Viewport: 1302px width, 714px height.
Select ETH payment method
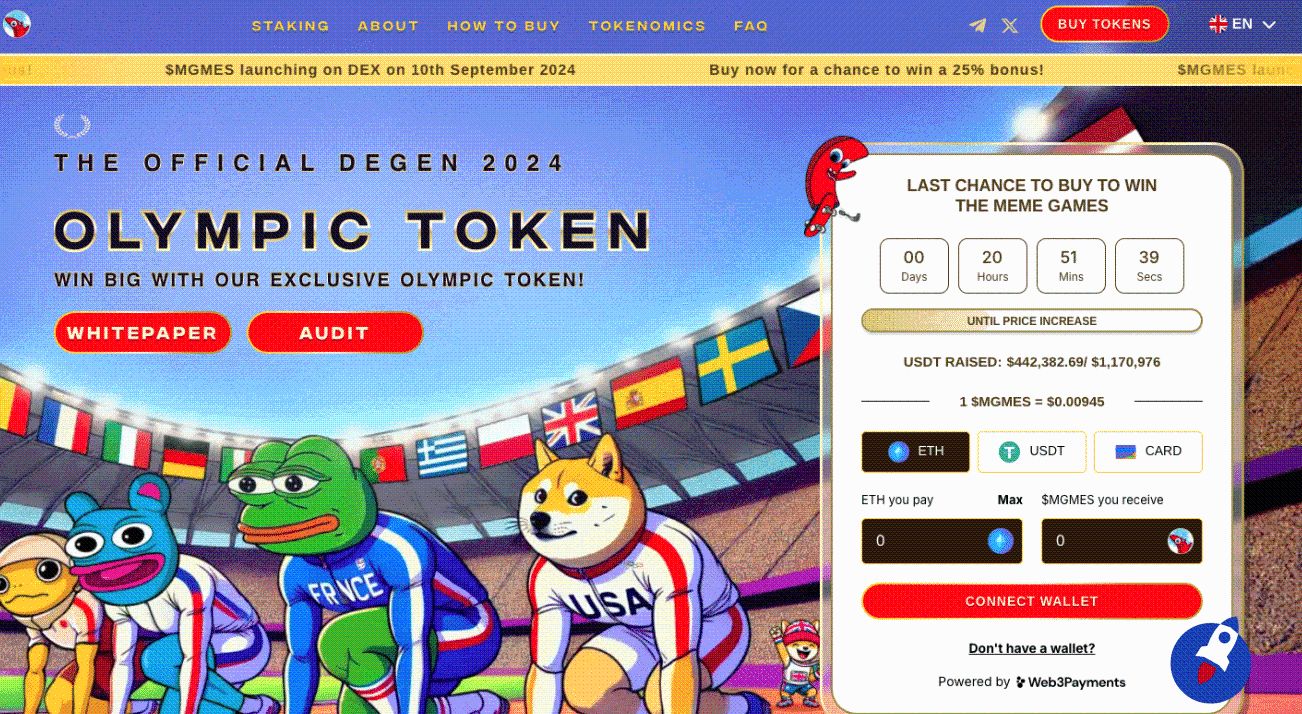[916, 452]
